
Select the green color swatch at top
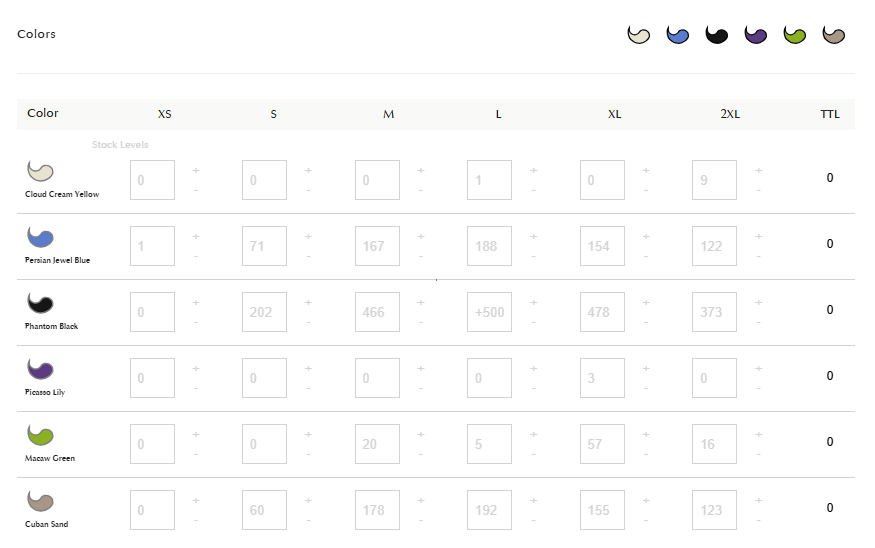795,35
